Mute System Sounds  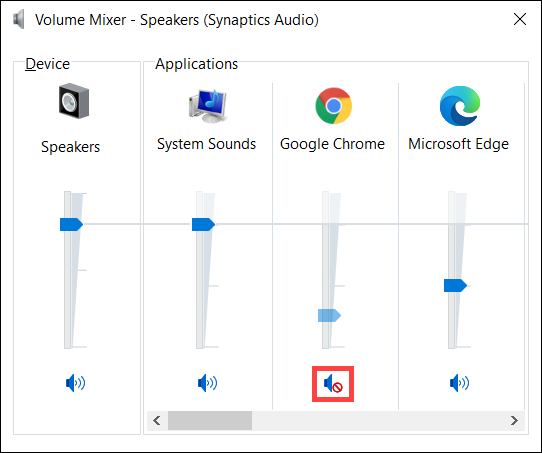(207, 383)
